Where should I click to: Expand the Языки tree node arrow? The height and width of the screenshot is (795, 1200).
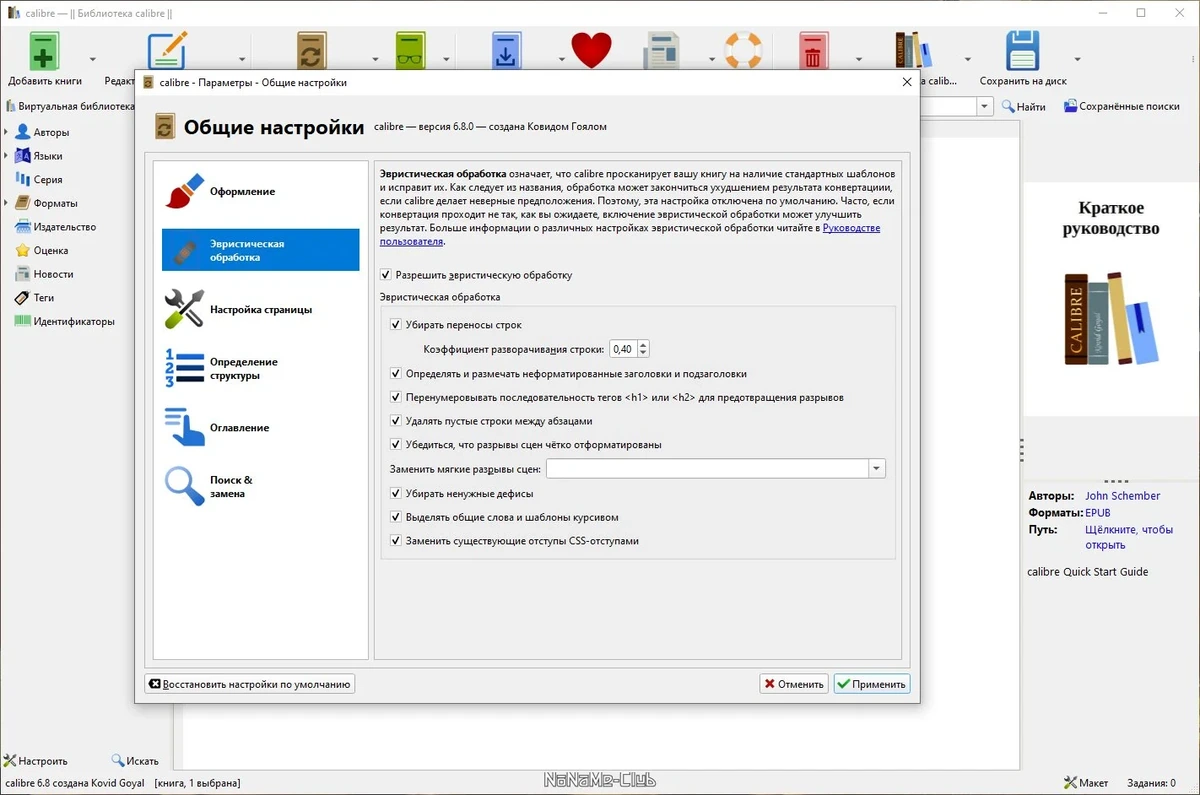pyautogui.click(x=6, y=156)
